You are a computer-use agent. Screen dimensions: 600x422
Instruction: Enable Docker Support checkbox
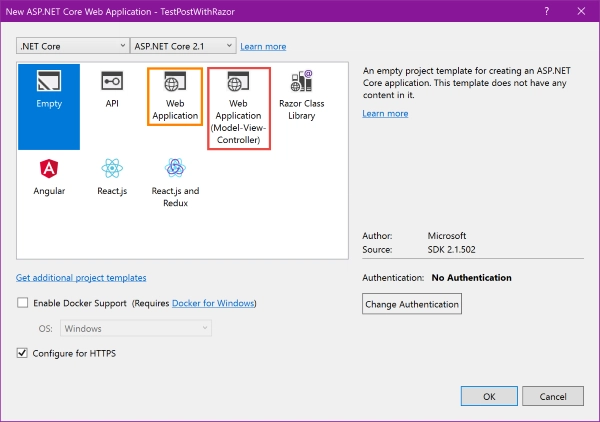coord(23,303)
